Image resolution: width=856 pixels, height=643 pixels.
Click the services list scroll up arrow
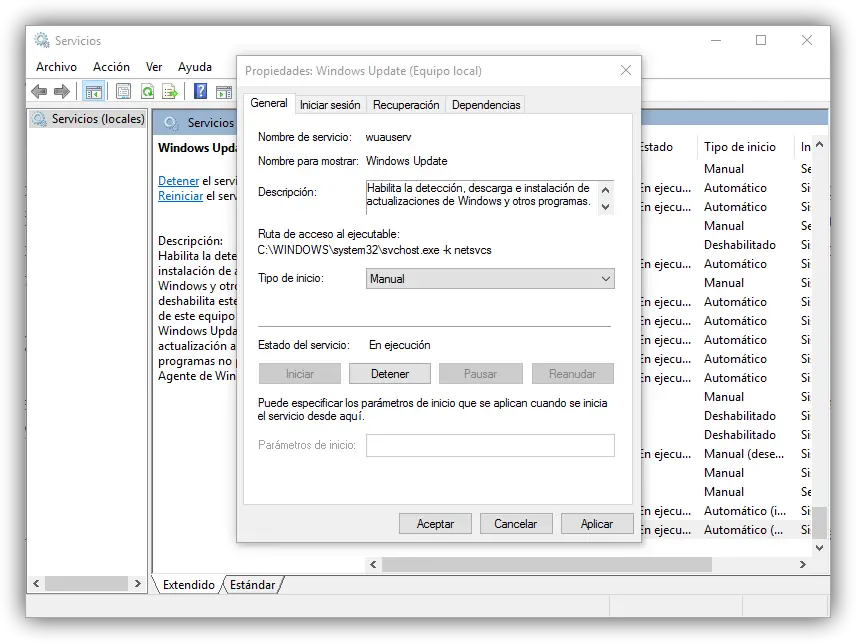point(819,145)
